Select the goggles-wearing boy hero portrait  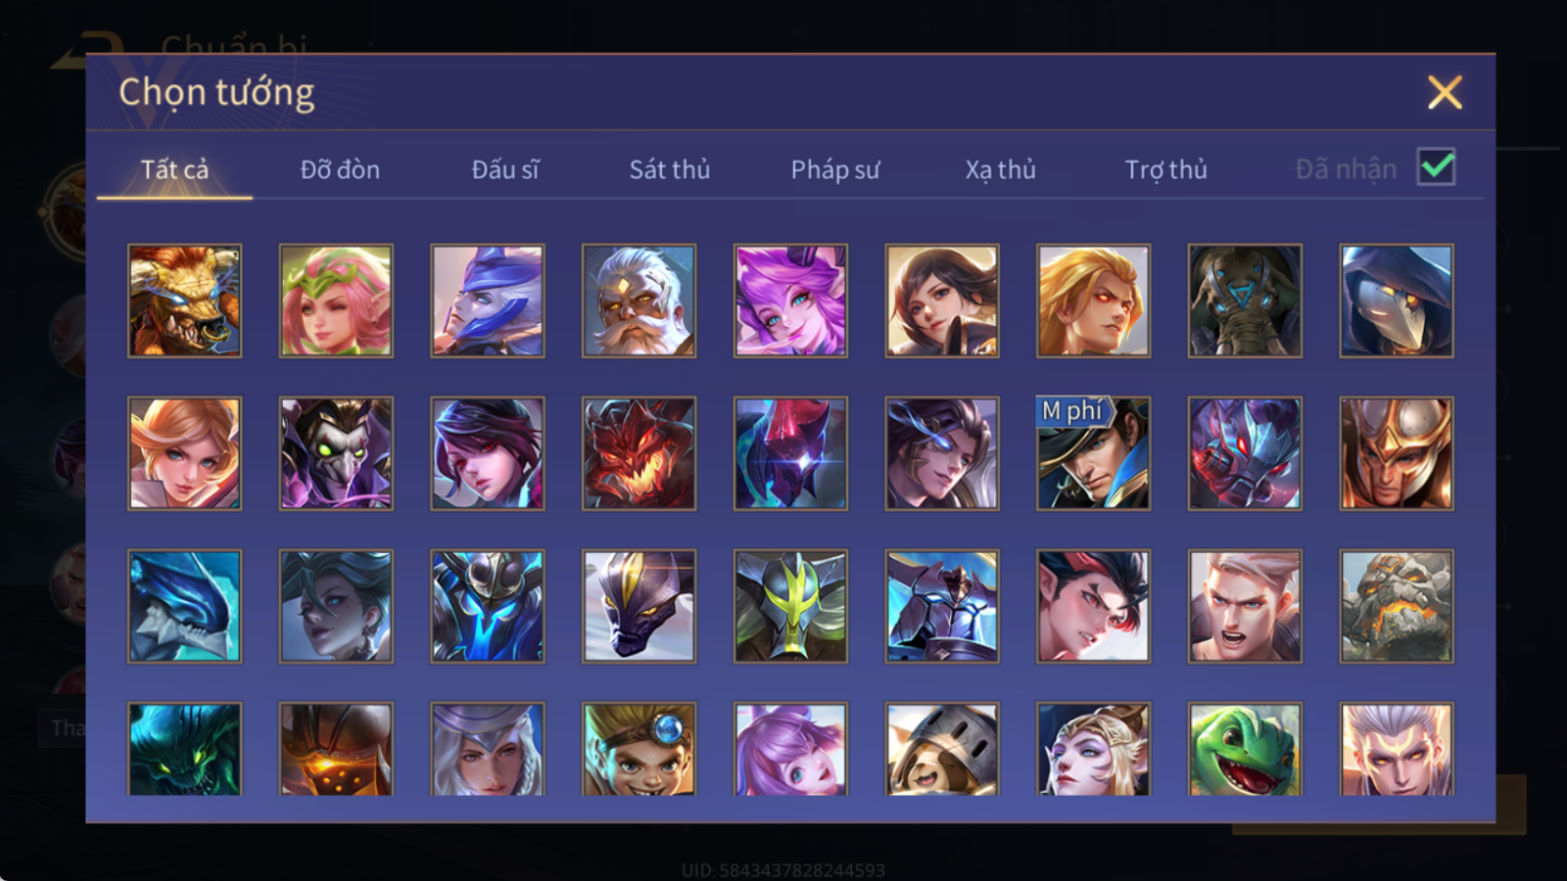coord(639,749)
